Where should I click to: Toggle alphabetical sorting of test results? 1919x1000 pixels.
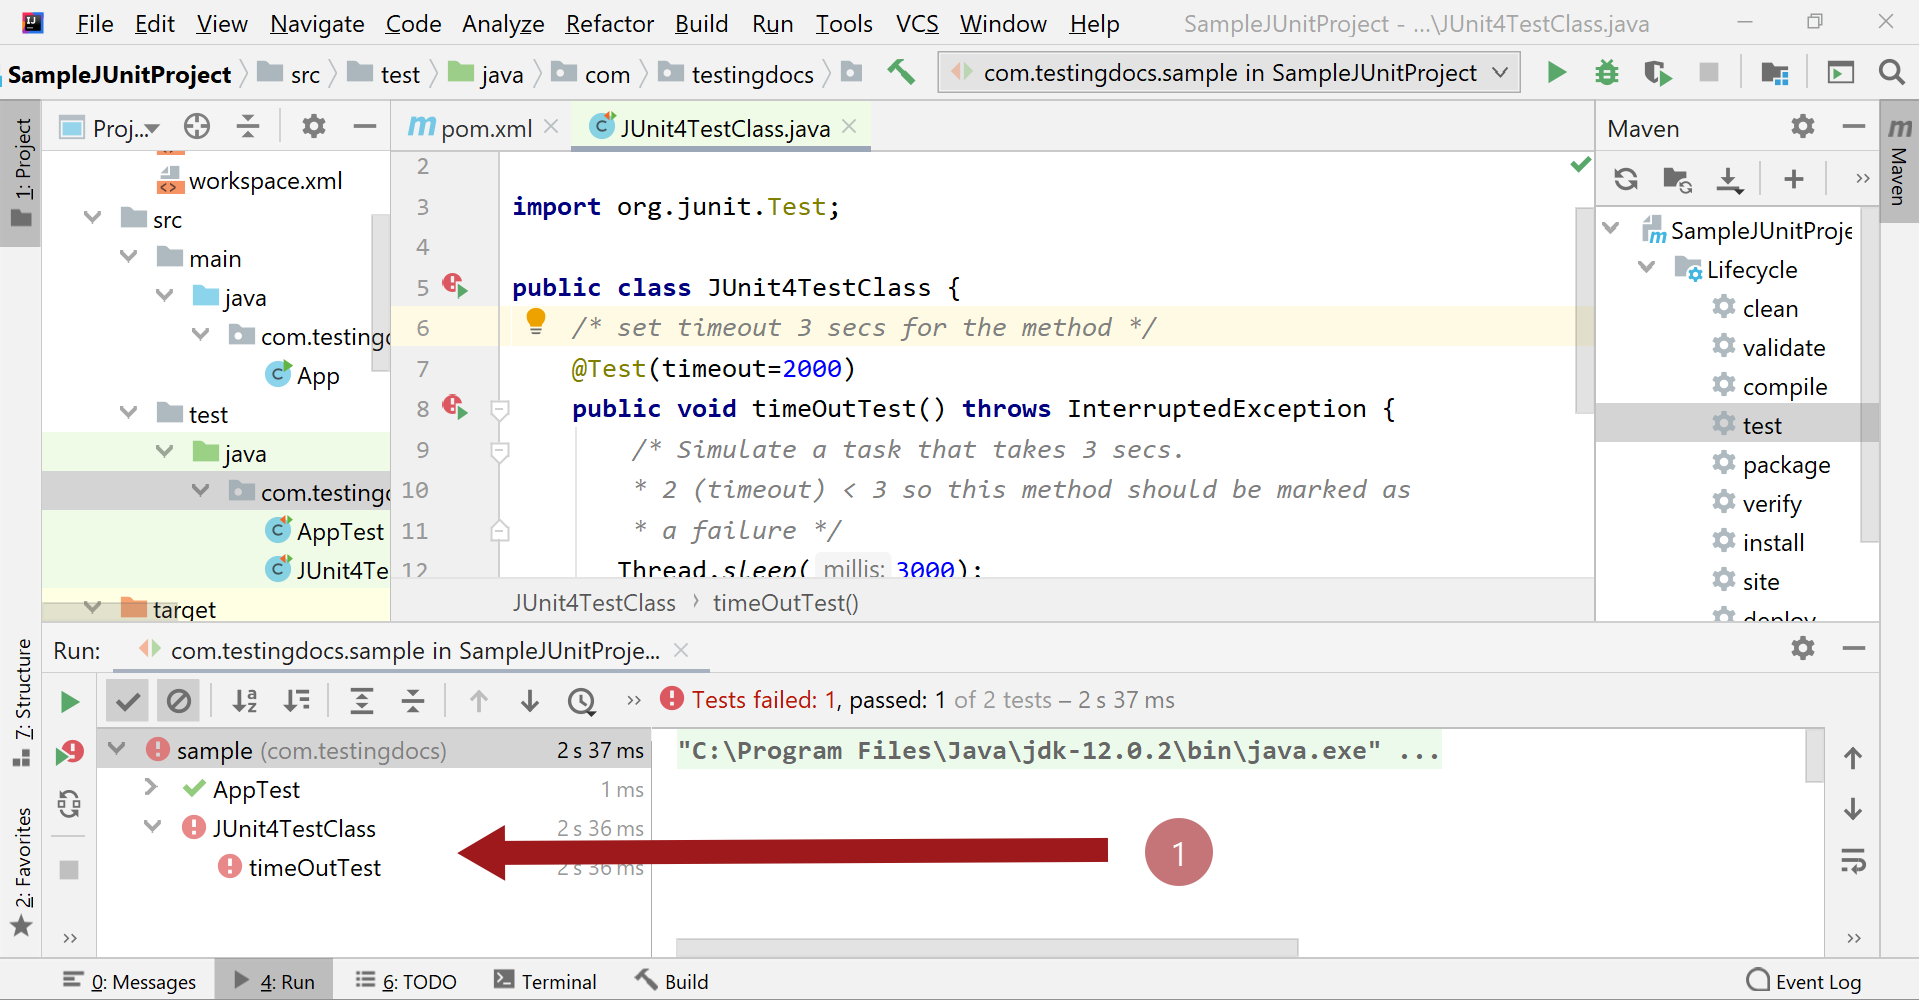[245, 700]
